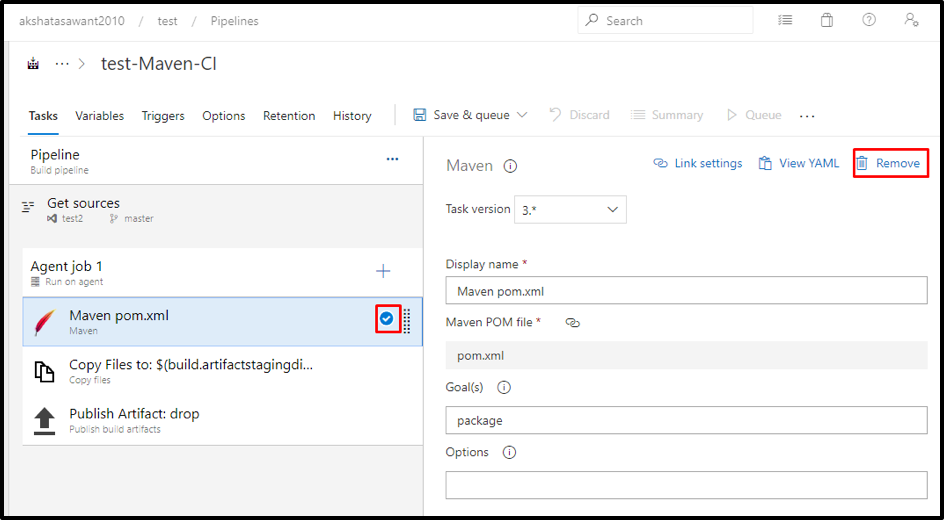
Task: Add a task to Agent job 1
Action: point(383,271)
